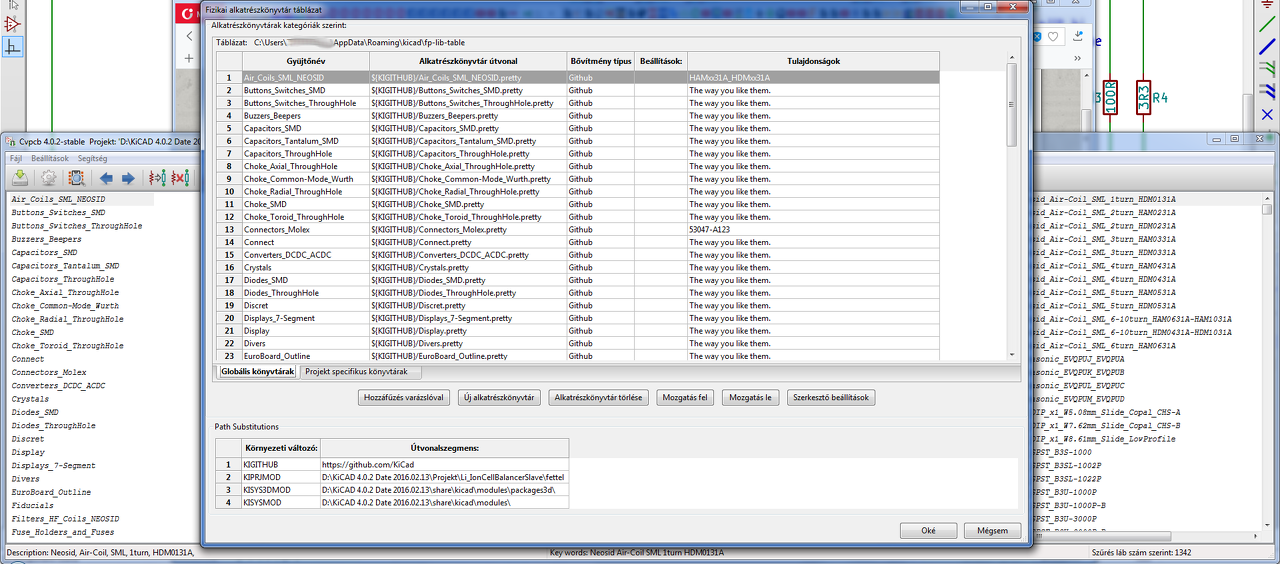Image resolution: width=1280 pixels, height=564 pixels.
Task: Select Capacitors_SMD in Cvpcb library list
Action: [44, 253]
